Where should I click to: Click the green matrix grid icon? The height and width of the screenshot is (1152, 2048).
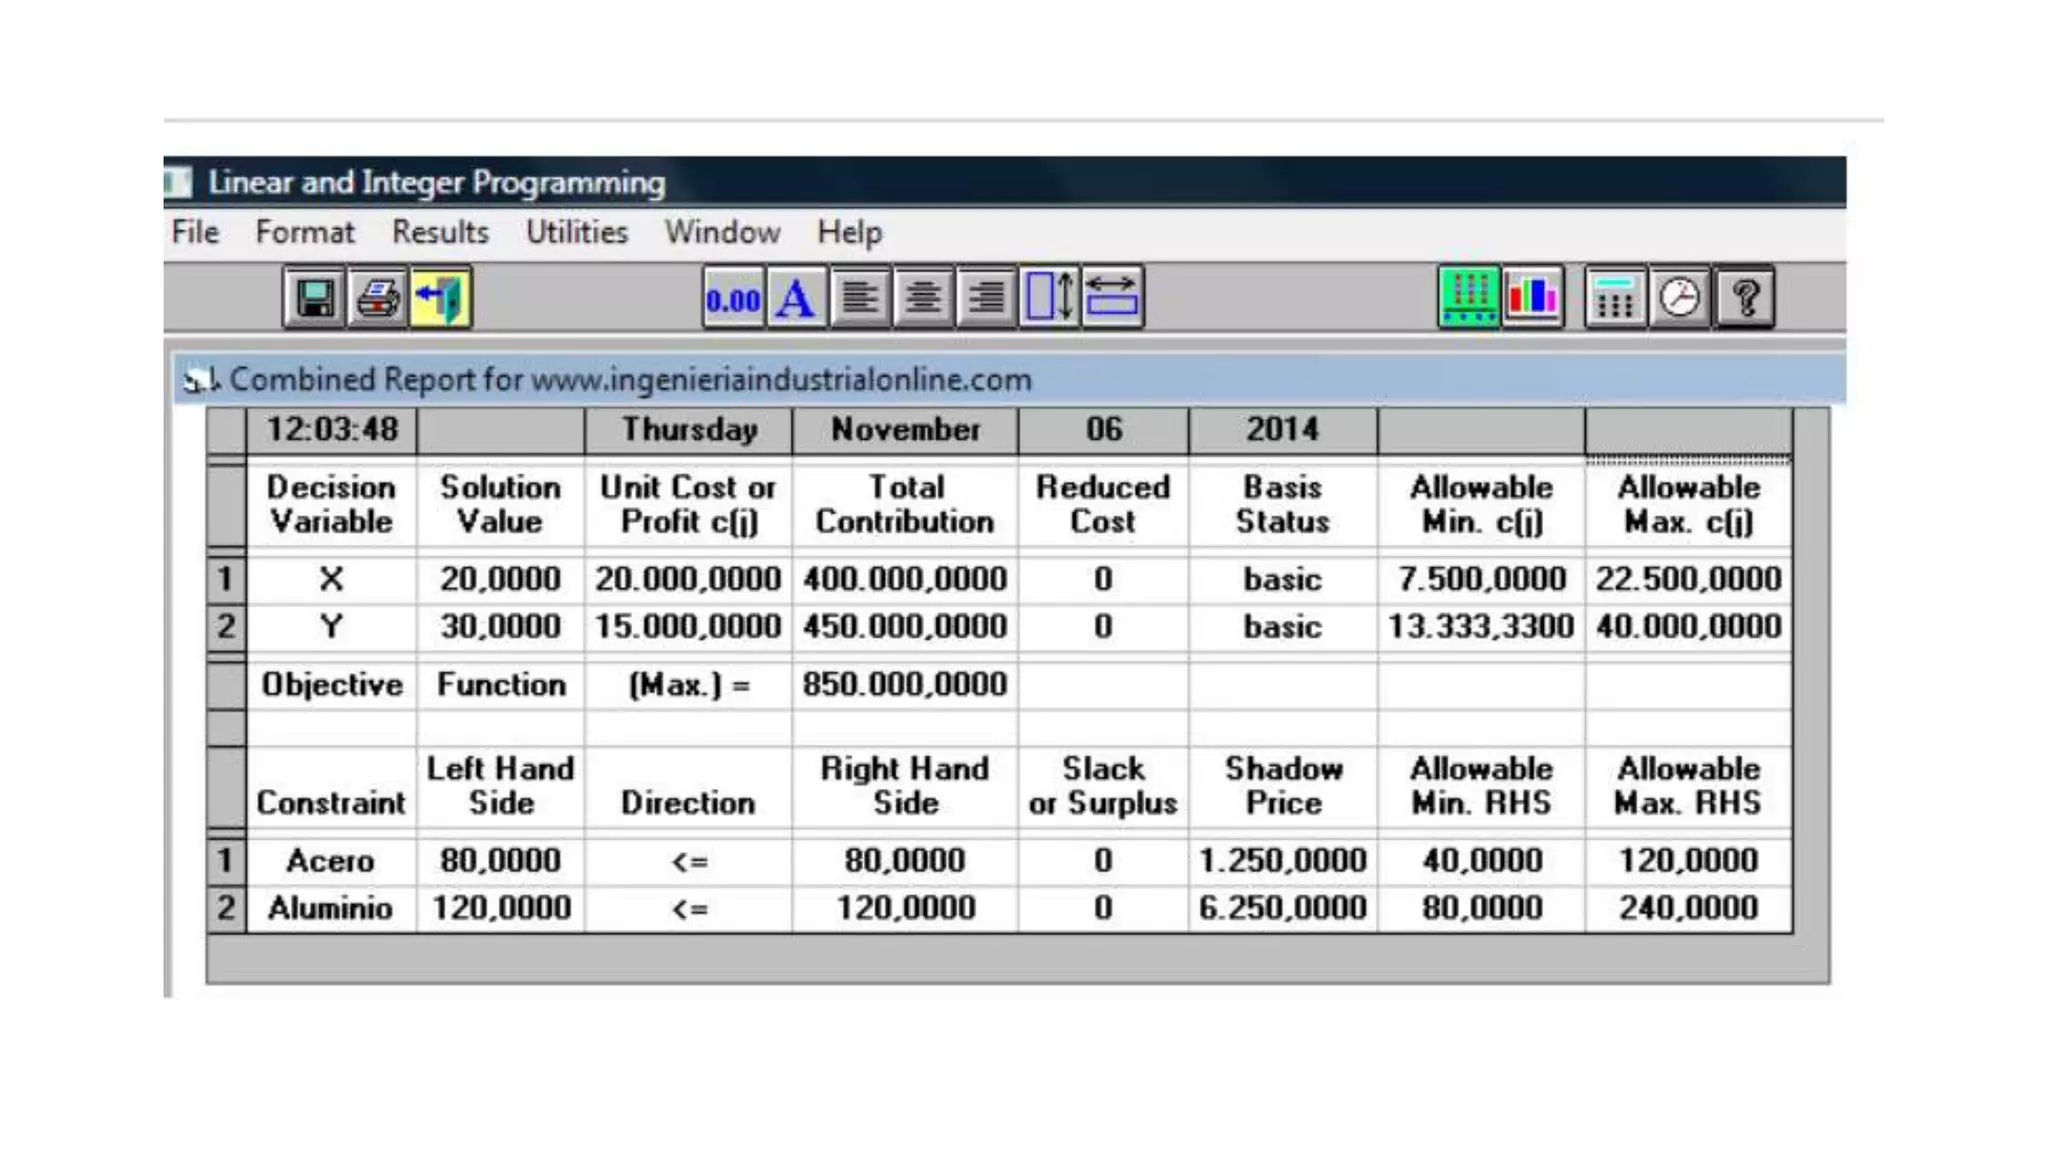[x=1468, y=298]
